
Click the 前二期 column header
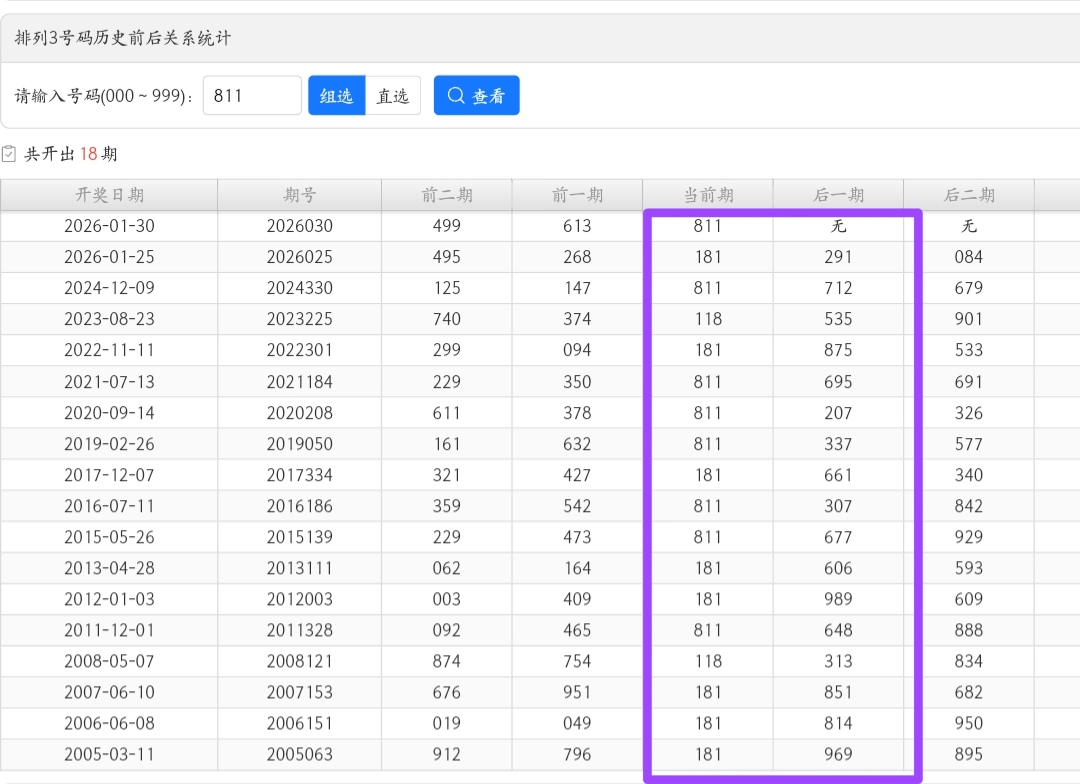click(x=446, y=195)
